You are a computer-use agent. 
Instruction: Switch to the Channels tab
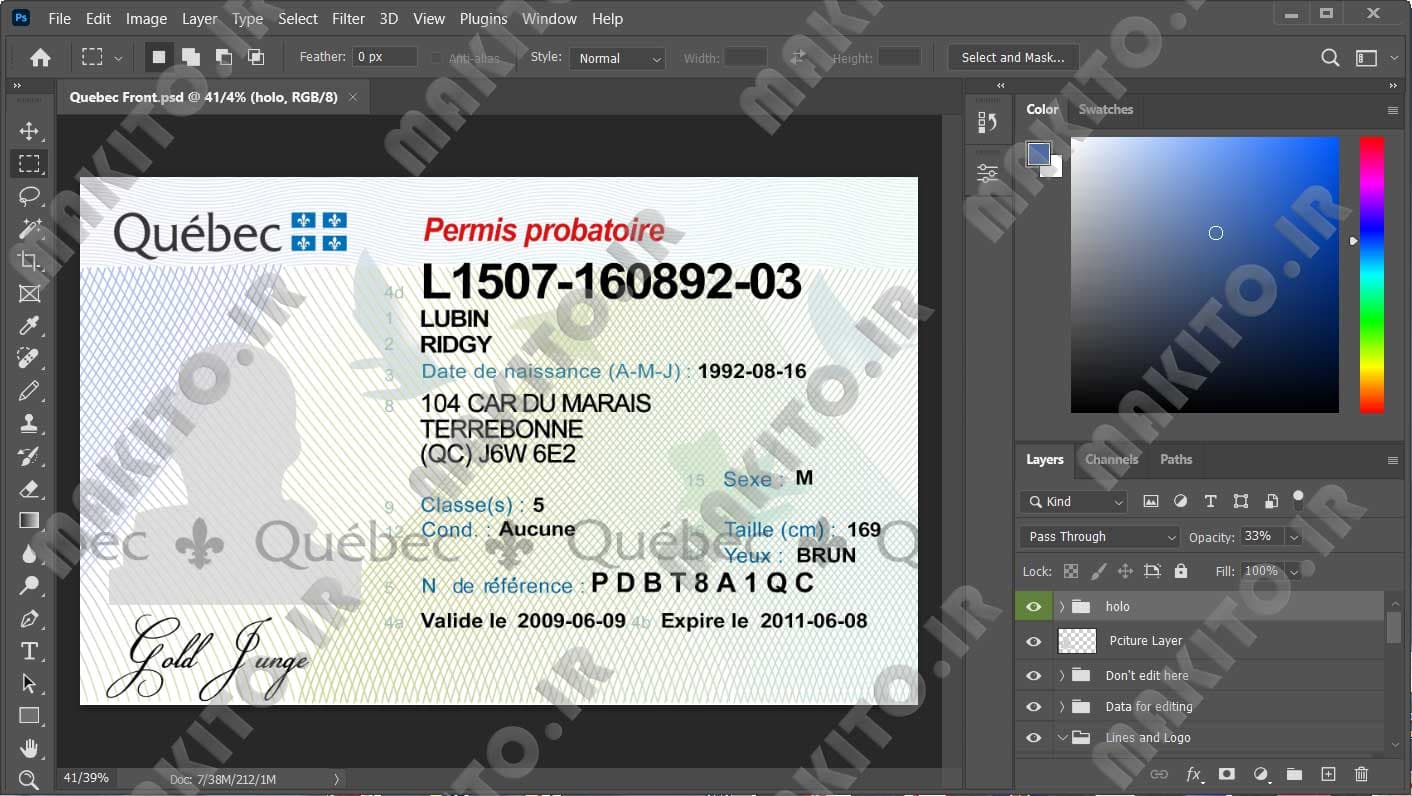pyautogui.click(x=1112, y=459)
